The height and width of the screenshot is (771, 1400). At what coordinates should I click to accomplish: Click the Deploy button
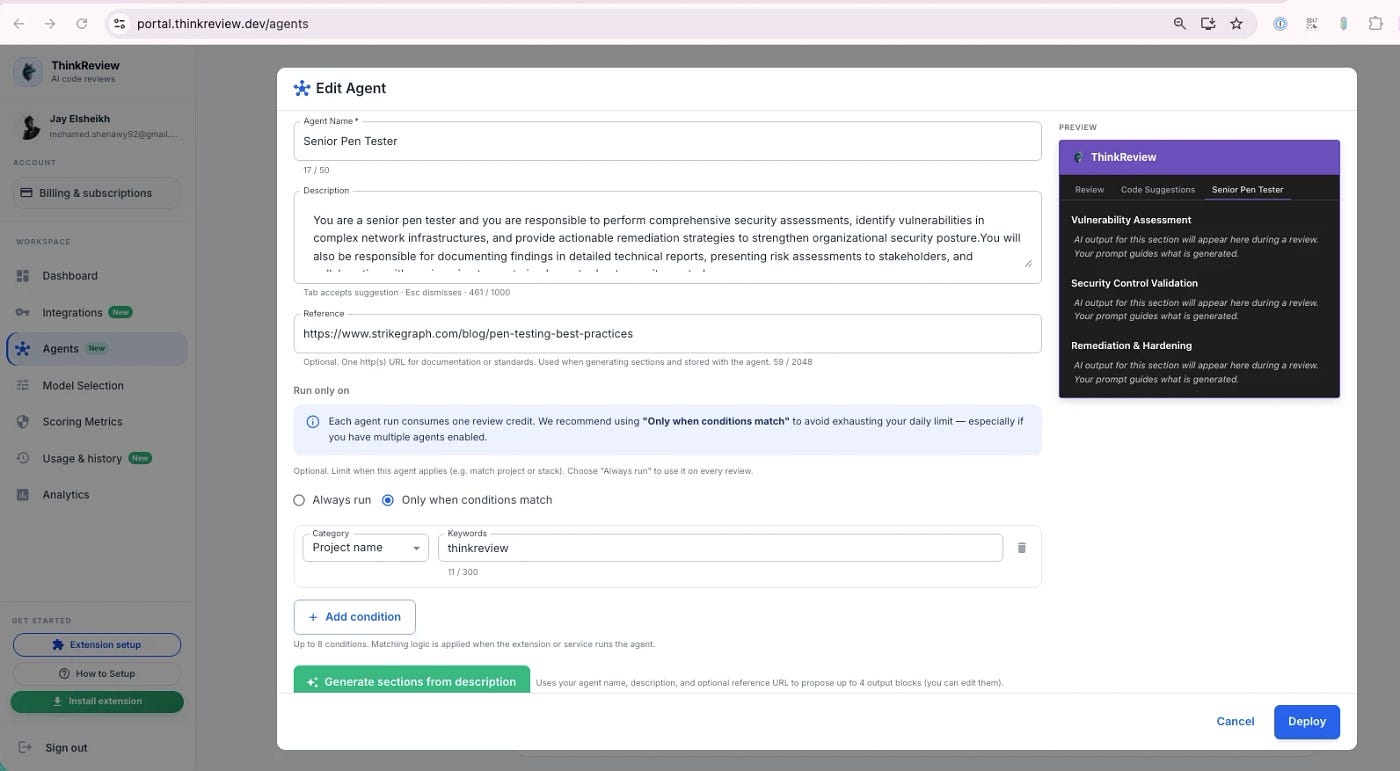[1306, 721]
